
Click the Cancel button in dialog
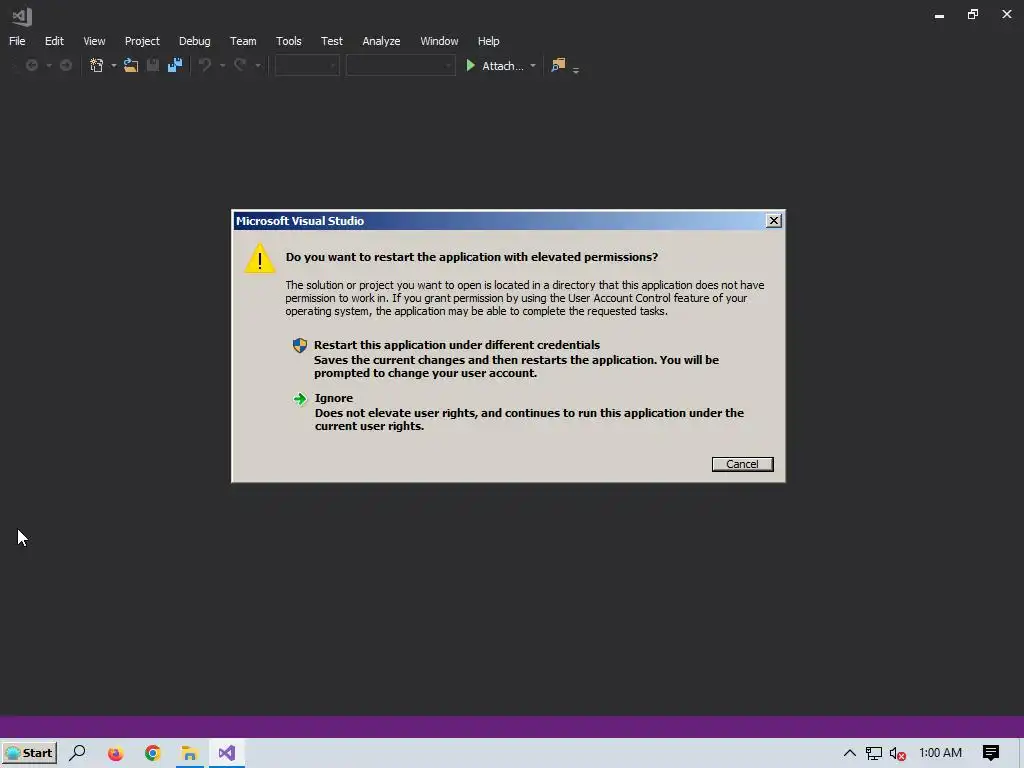(x=743, y=464)
